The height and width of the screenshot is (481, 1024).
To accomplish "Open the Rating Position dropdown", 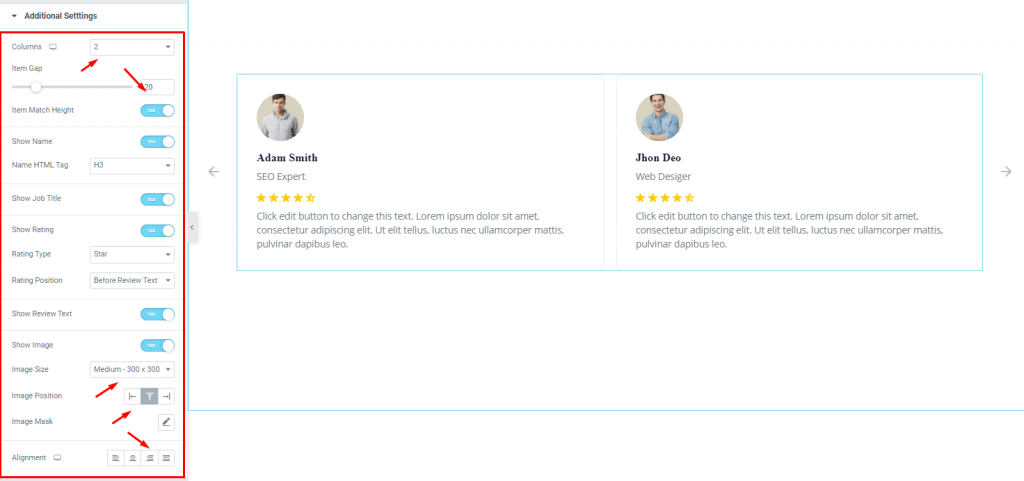I will (x=132, y=281).
